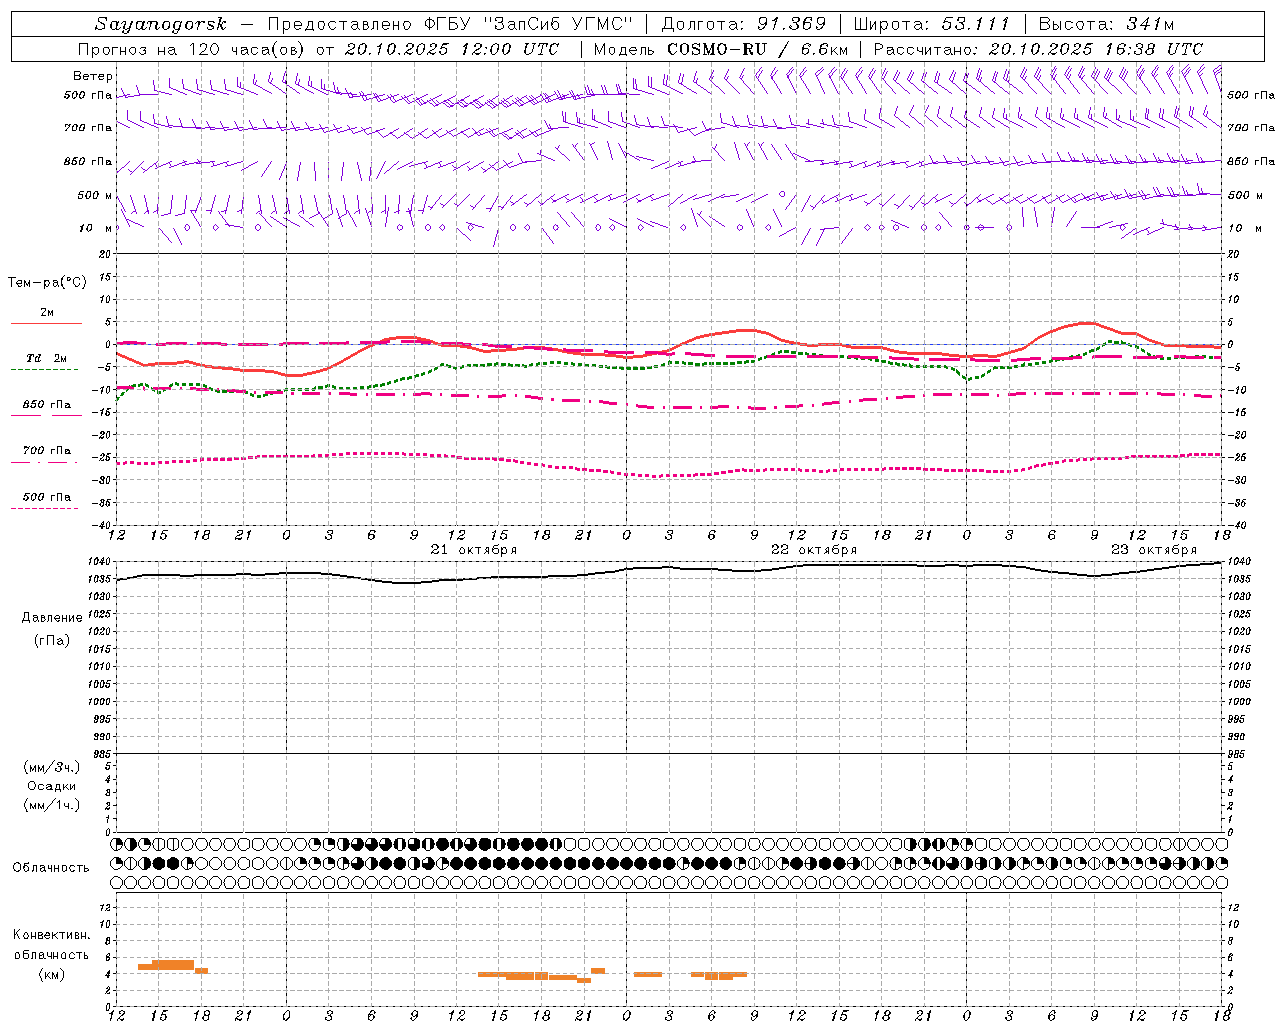Image resolution: width=1280 pixels, height=1024 pixels.
Task: Click the (гПа) unit under Давление
Action: click(52, 641)
